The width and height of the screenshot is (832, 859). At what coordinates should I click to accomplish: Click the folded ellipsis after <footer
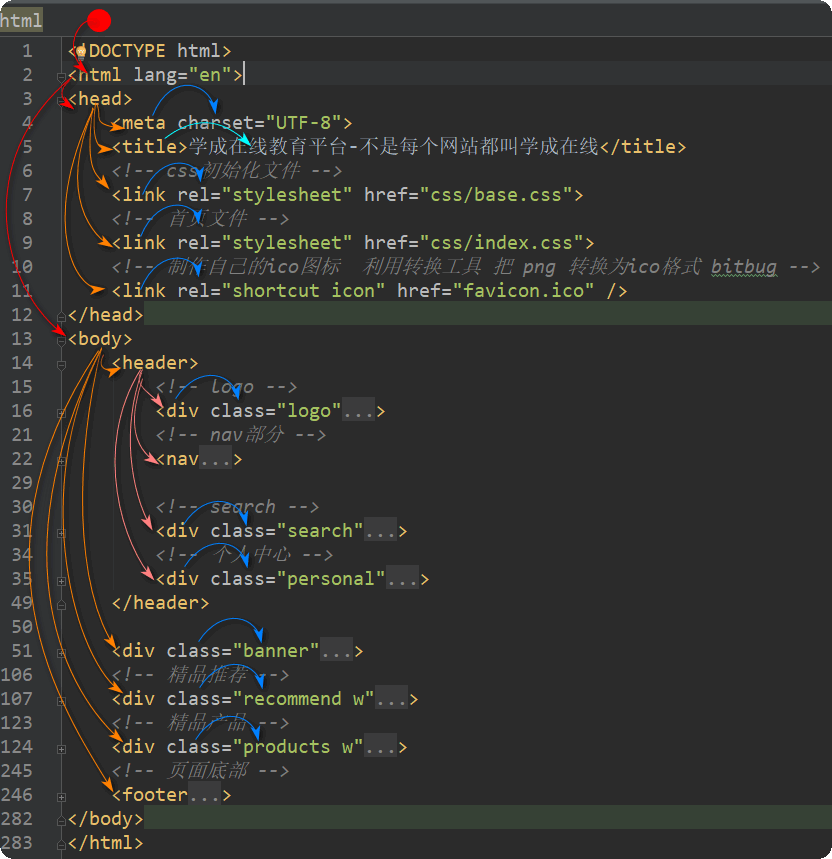coord(205,794)
